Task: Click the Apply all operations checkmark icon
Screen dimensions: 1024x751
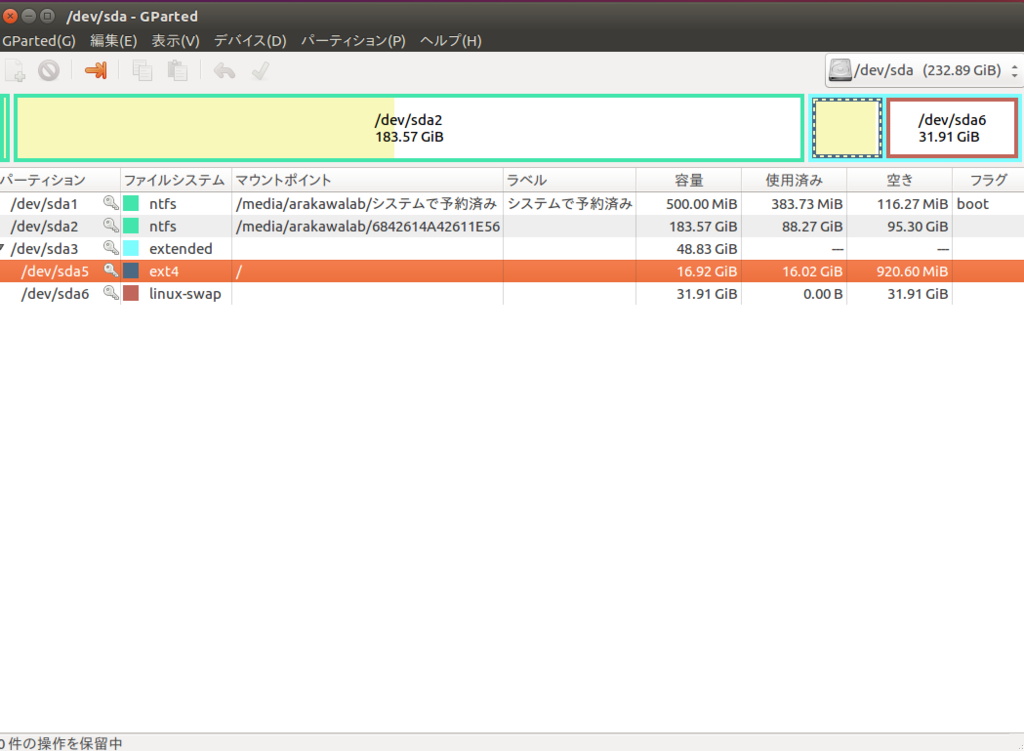Action: (x=260, y=71)
